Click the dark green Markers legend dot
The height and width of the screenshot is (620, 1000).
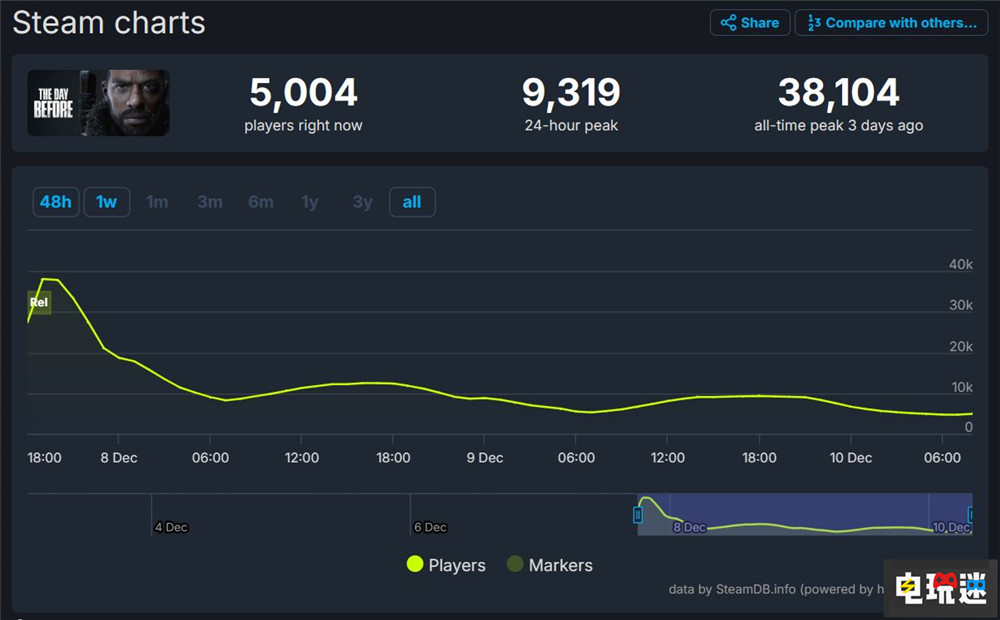coord(515,565)
